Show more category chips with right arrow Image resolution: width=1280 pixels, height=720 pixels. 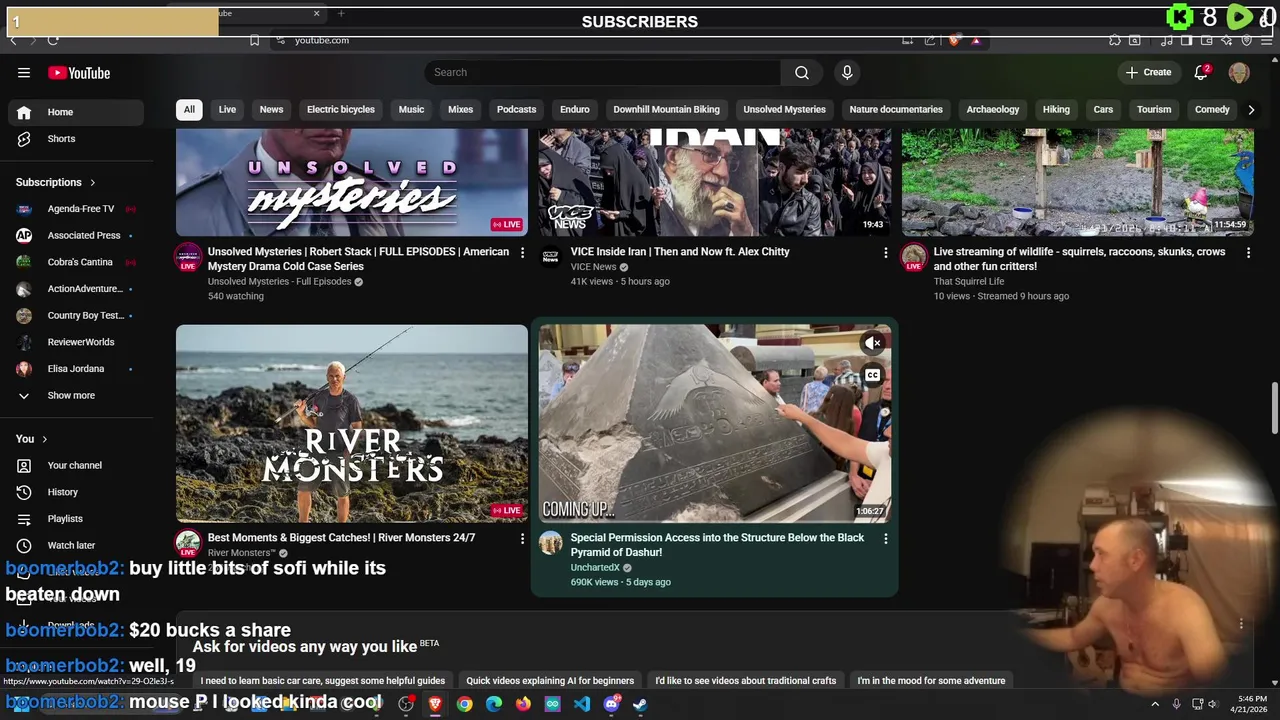(1251, 110)
